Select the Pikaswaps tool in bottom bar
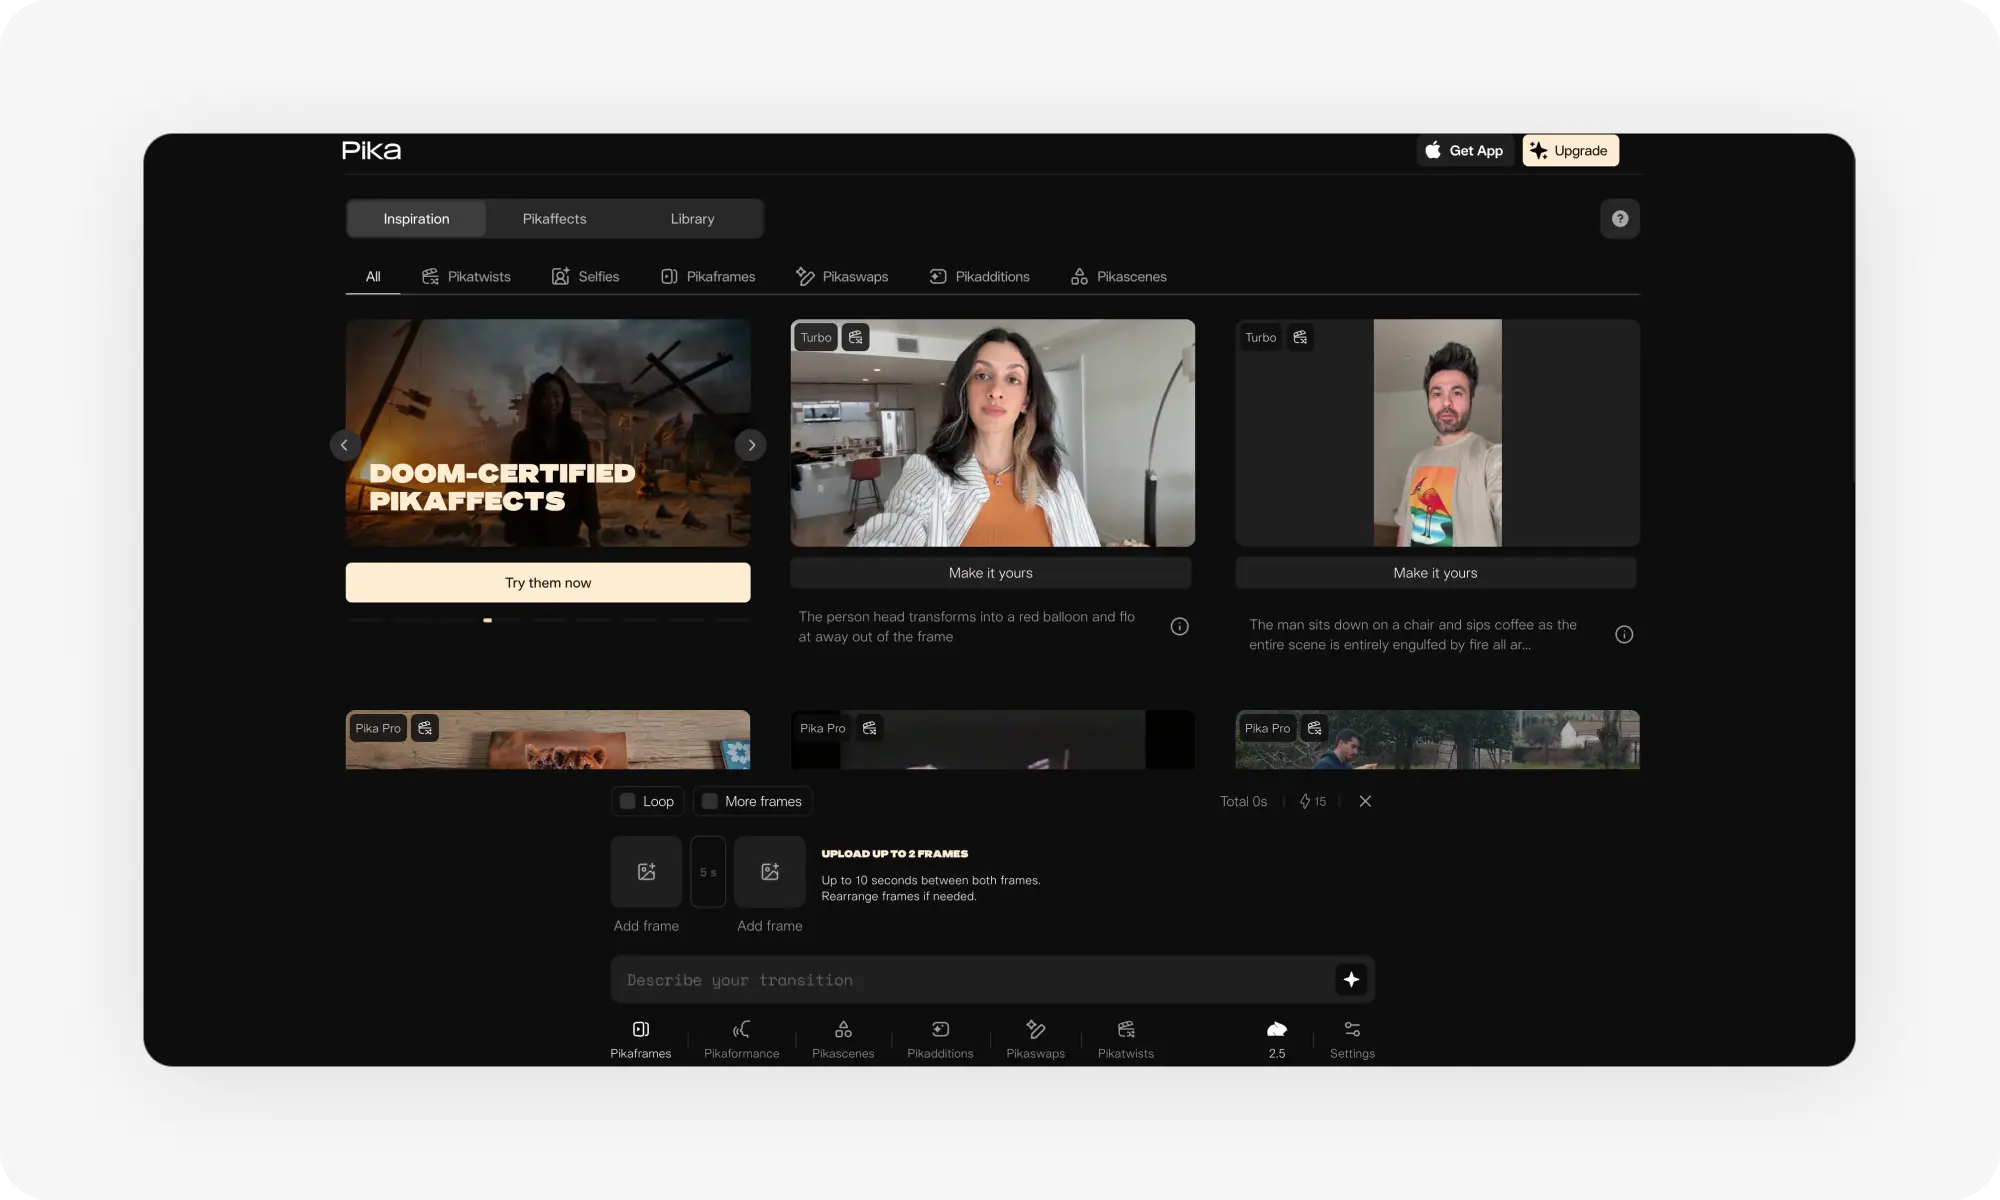2000x1200 pixels. (1035, 1039)
